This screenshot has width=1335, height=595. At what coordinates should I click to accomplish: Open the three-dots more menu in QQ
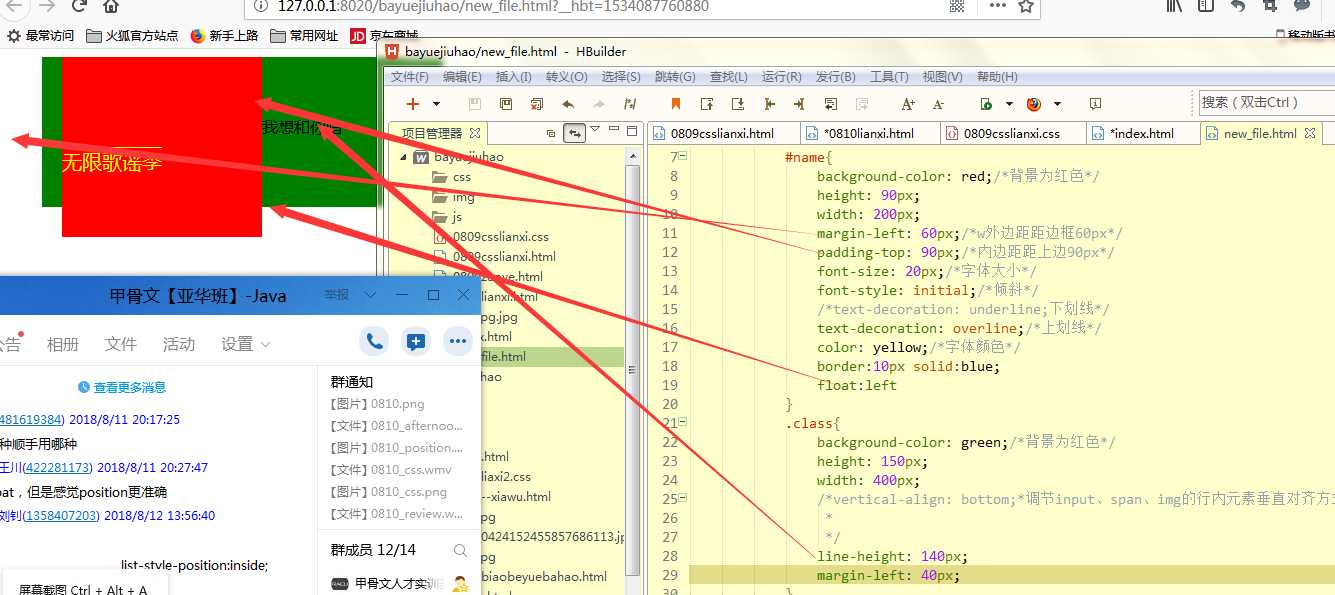coord(458,342)
